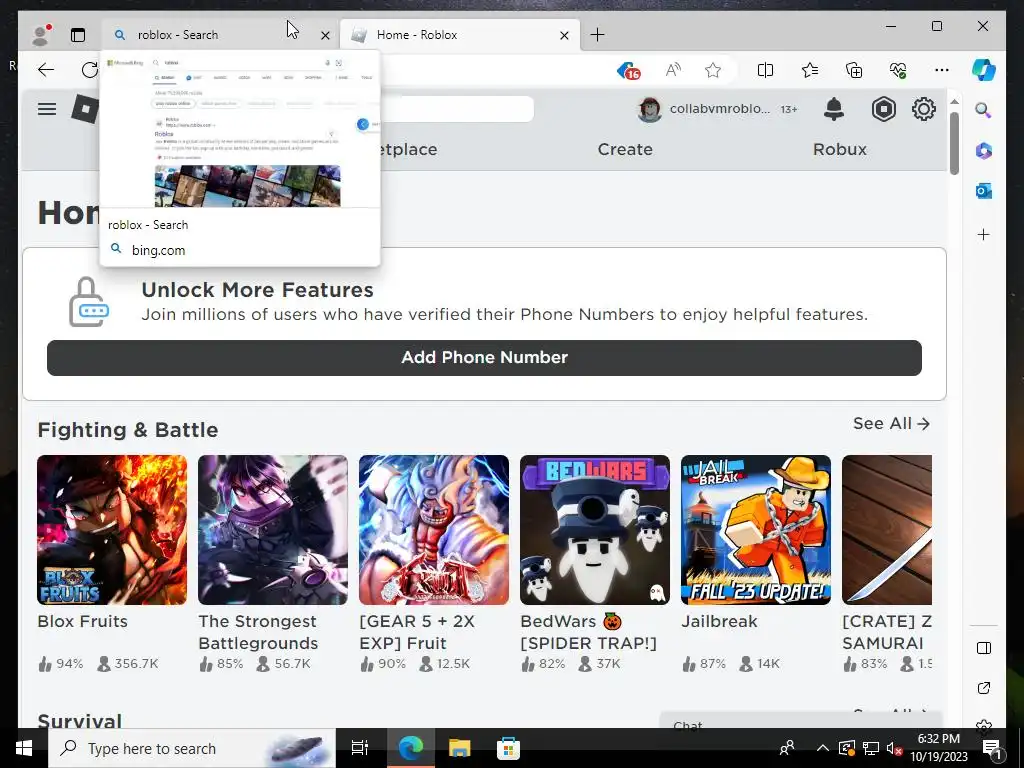Open a new browser tab
Screen dimensions: 1024x768
pos(597,35)
